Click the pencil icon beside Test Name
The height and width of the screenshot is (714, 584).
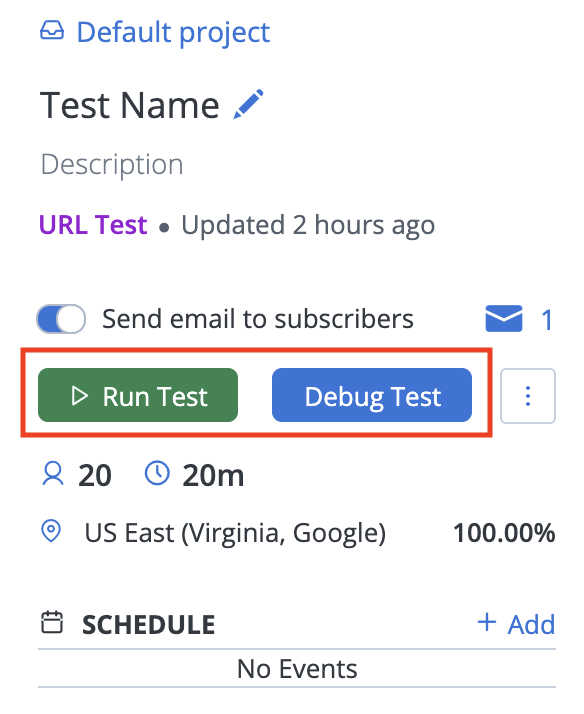(x=248, y=104)
